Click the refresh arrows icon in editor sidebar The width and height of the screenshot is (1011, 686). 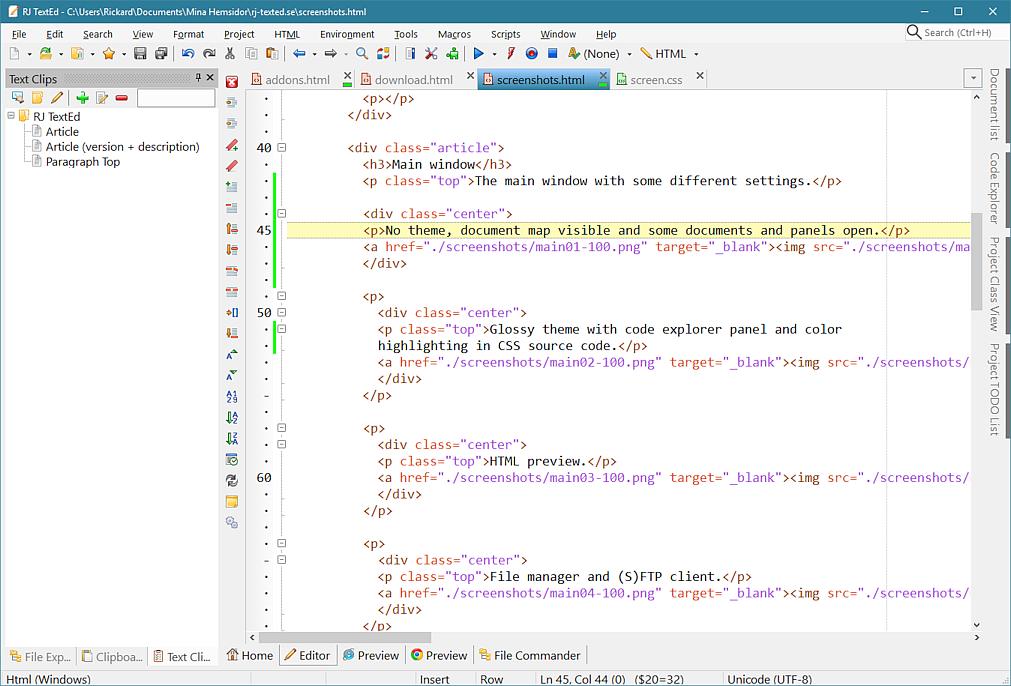pos(232,481)
